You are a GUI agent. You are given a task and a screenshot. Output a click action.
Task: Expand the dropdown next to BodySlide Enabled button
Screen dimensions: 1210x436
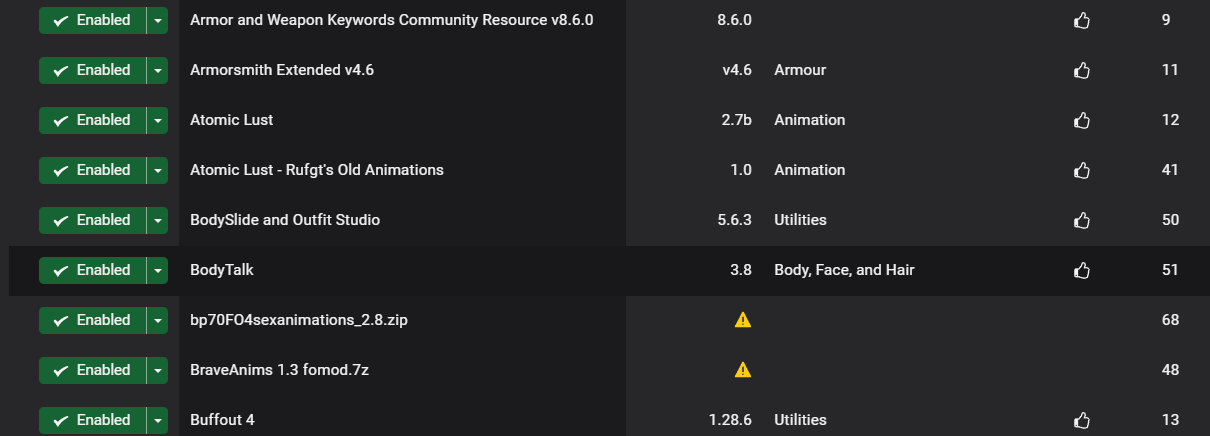pos(158,220)
